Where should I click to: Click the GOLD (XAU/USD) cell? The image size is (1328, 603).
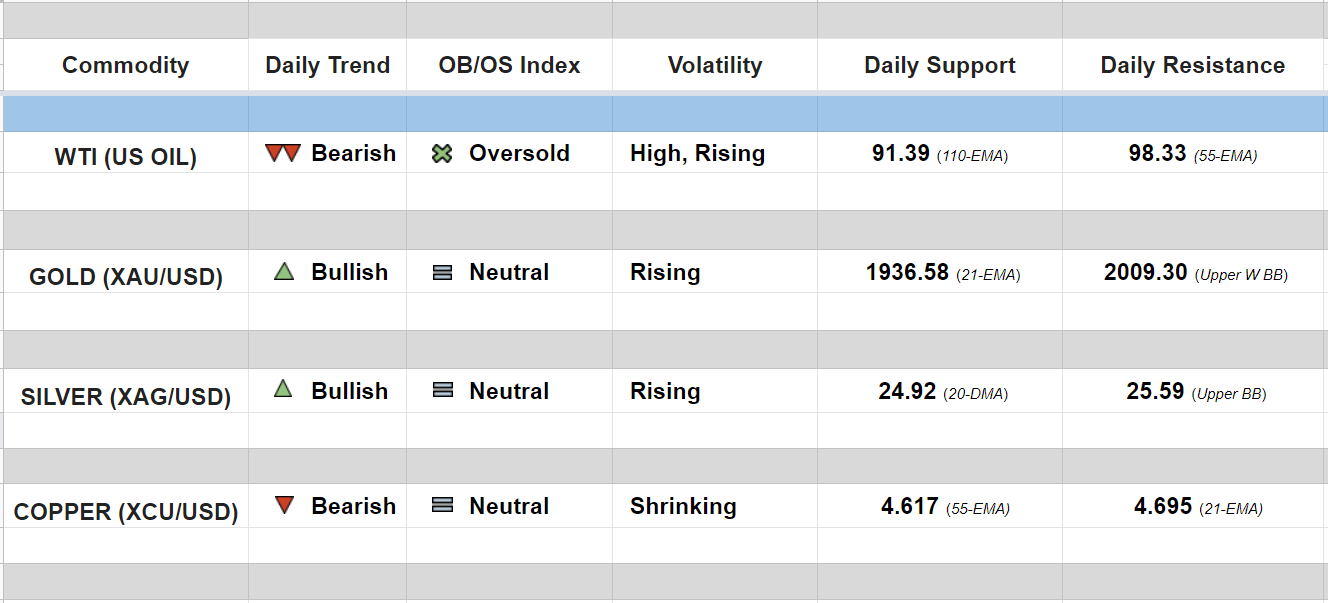coord(125,277)
